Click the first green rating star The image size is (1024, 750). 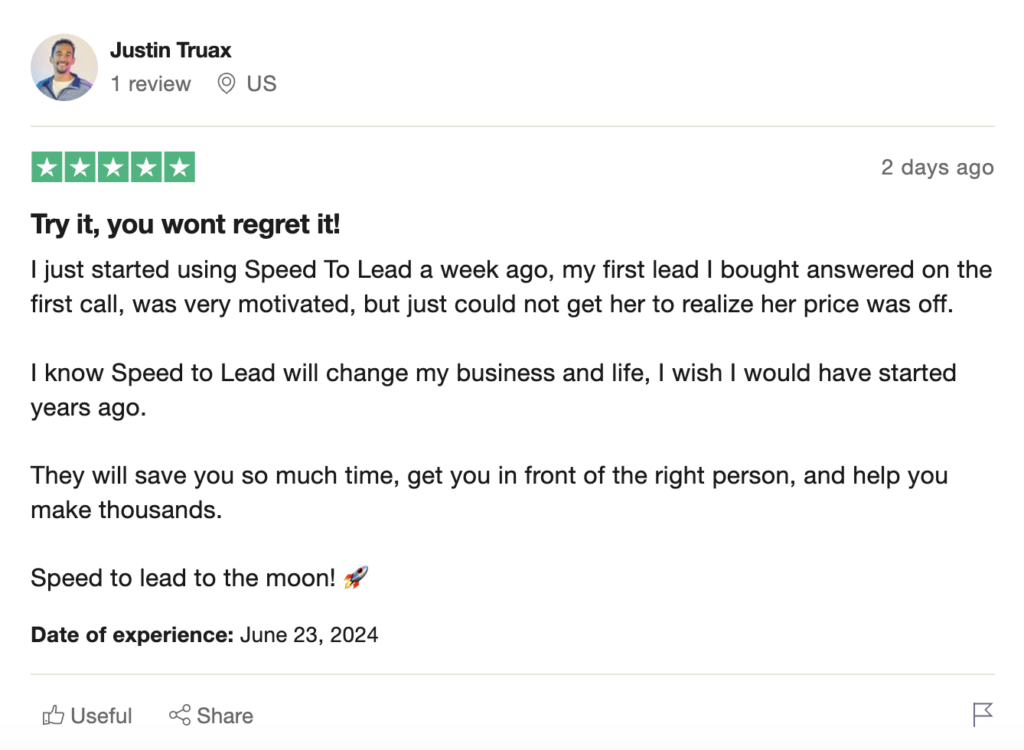point(47,167)
